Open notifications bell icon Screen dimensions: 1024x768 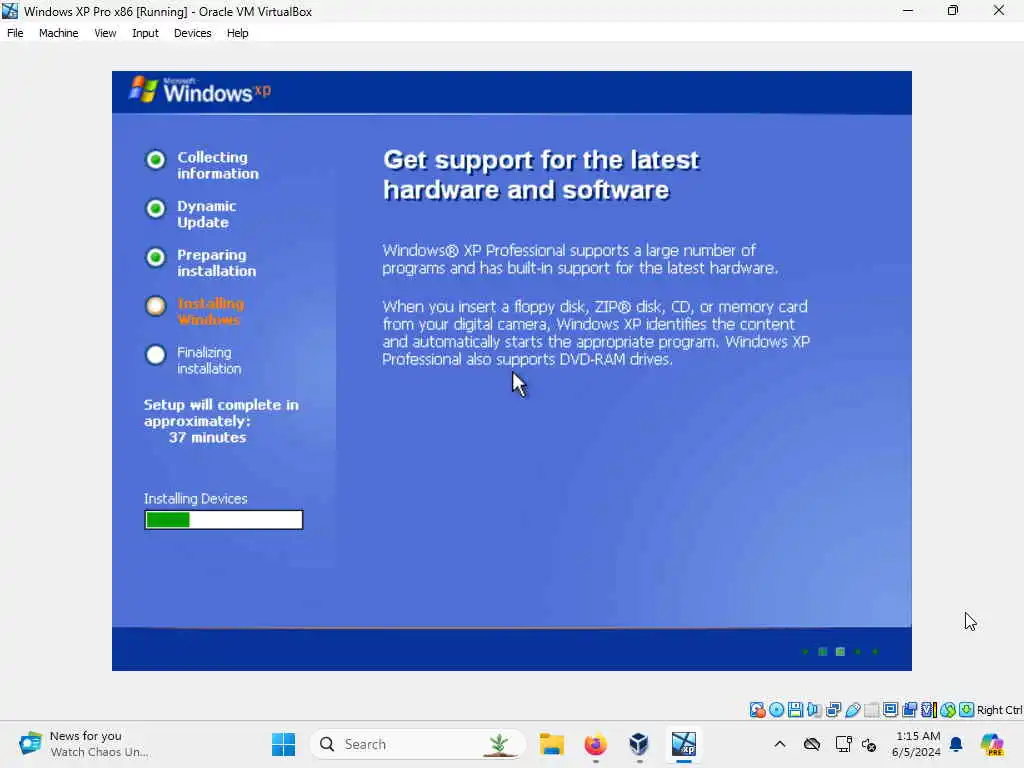[x=956, y=744]
